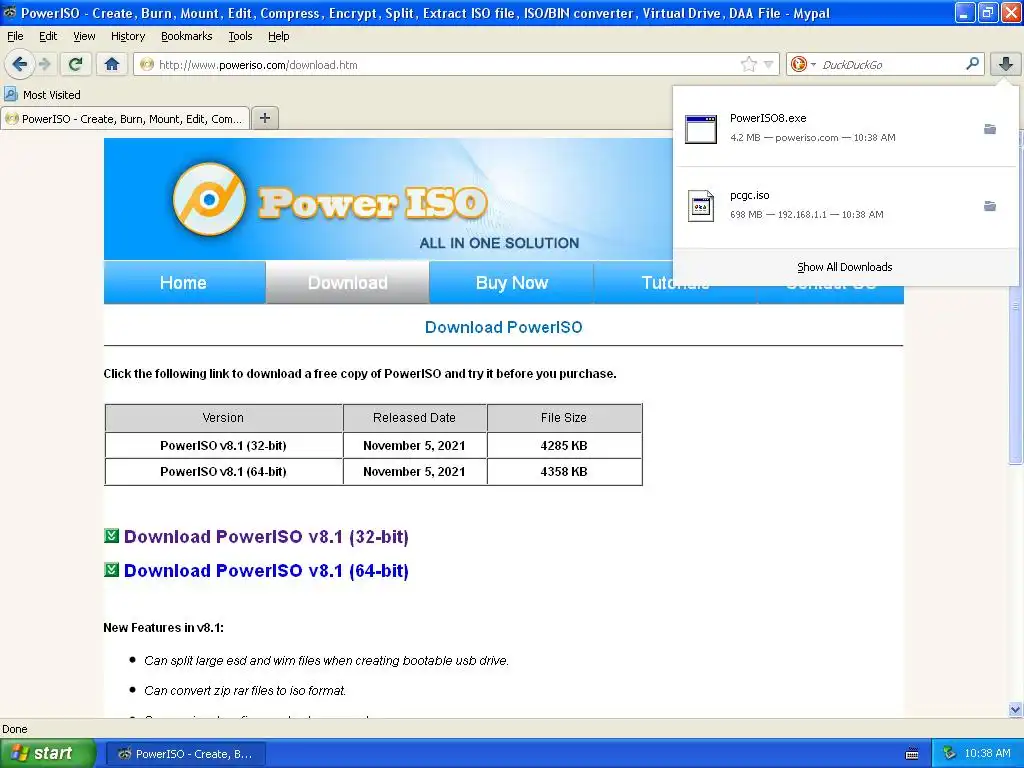Click the Download PowerISO page heading
This screenshot has height=768, width=1024.
pos(504,327)
